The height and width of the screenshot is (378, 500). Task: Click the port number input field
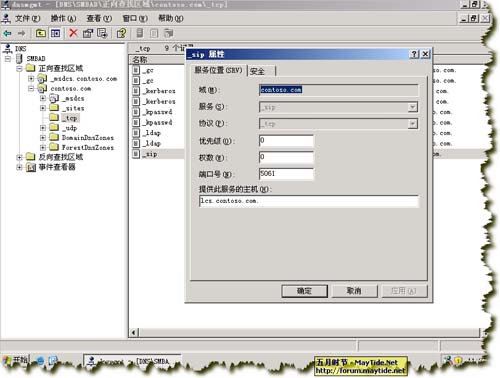coord(286,174)
